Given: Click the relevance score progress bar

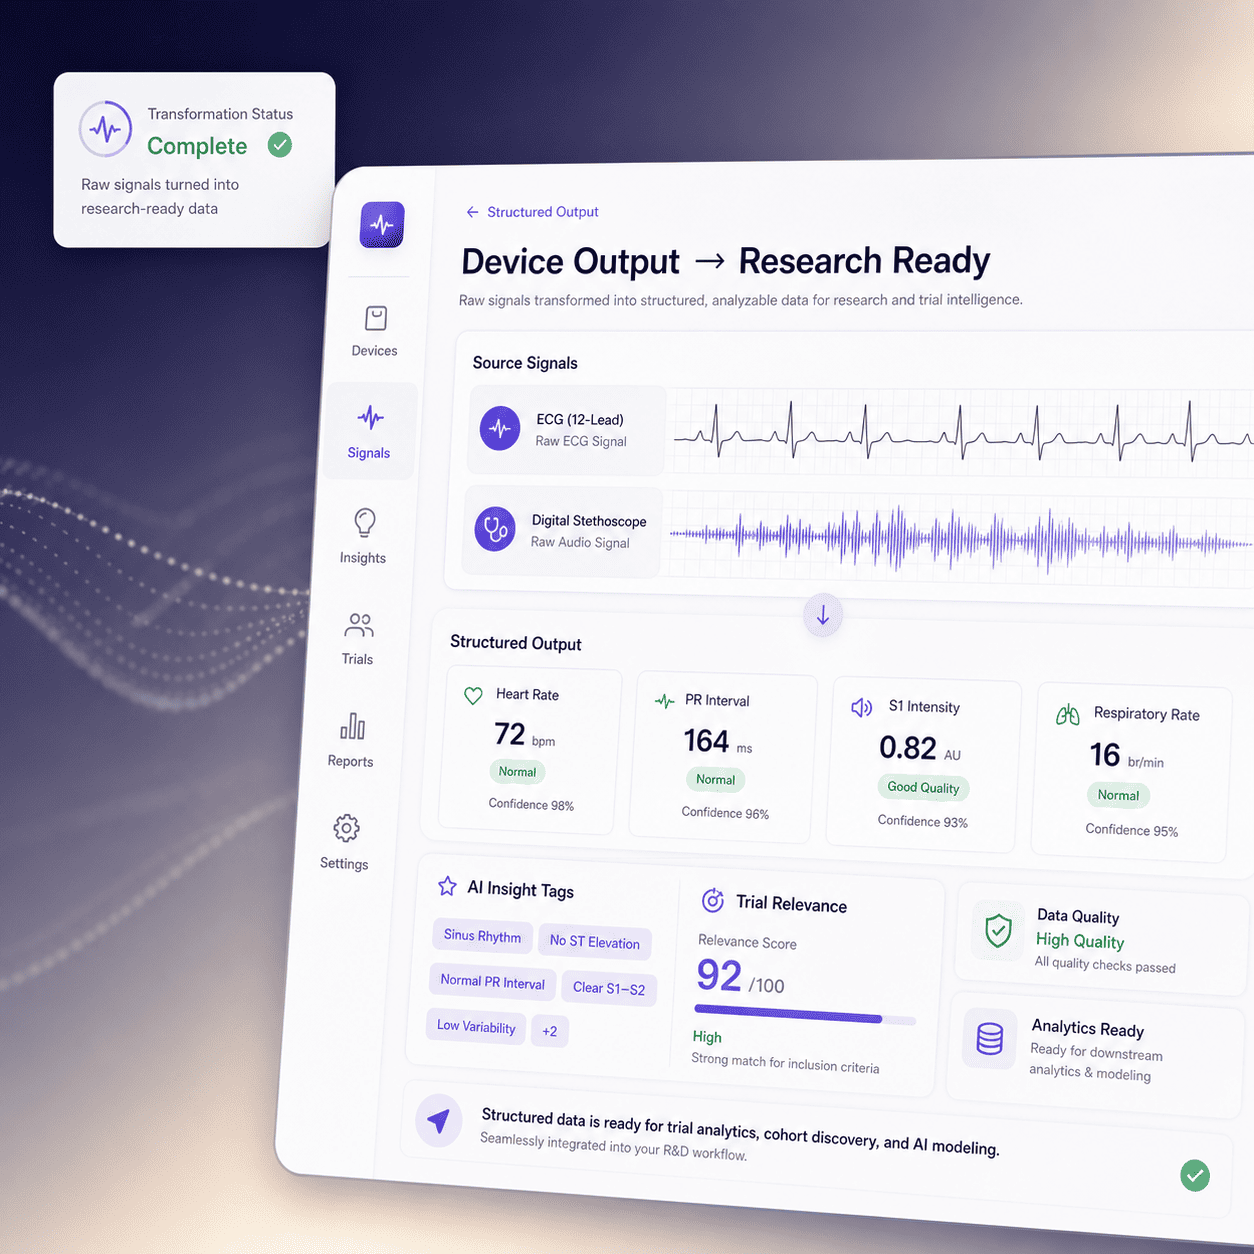Looking at the screenshot, I should pos(805,1016).
